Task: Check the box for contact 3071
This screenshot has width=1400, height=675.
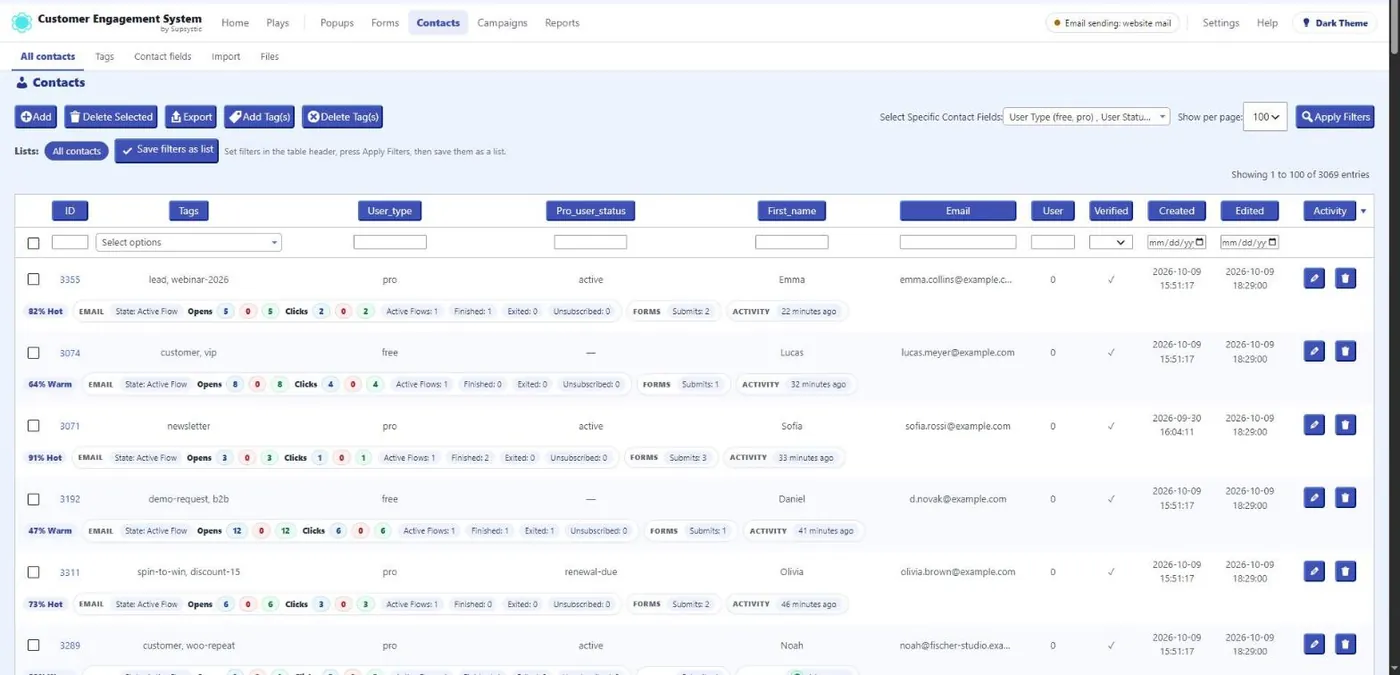Action: click(33, 425)
